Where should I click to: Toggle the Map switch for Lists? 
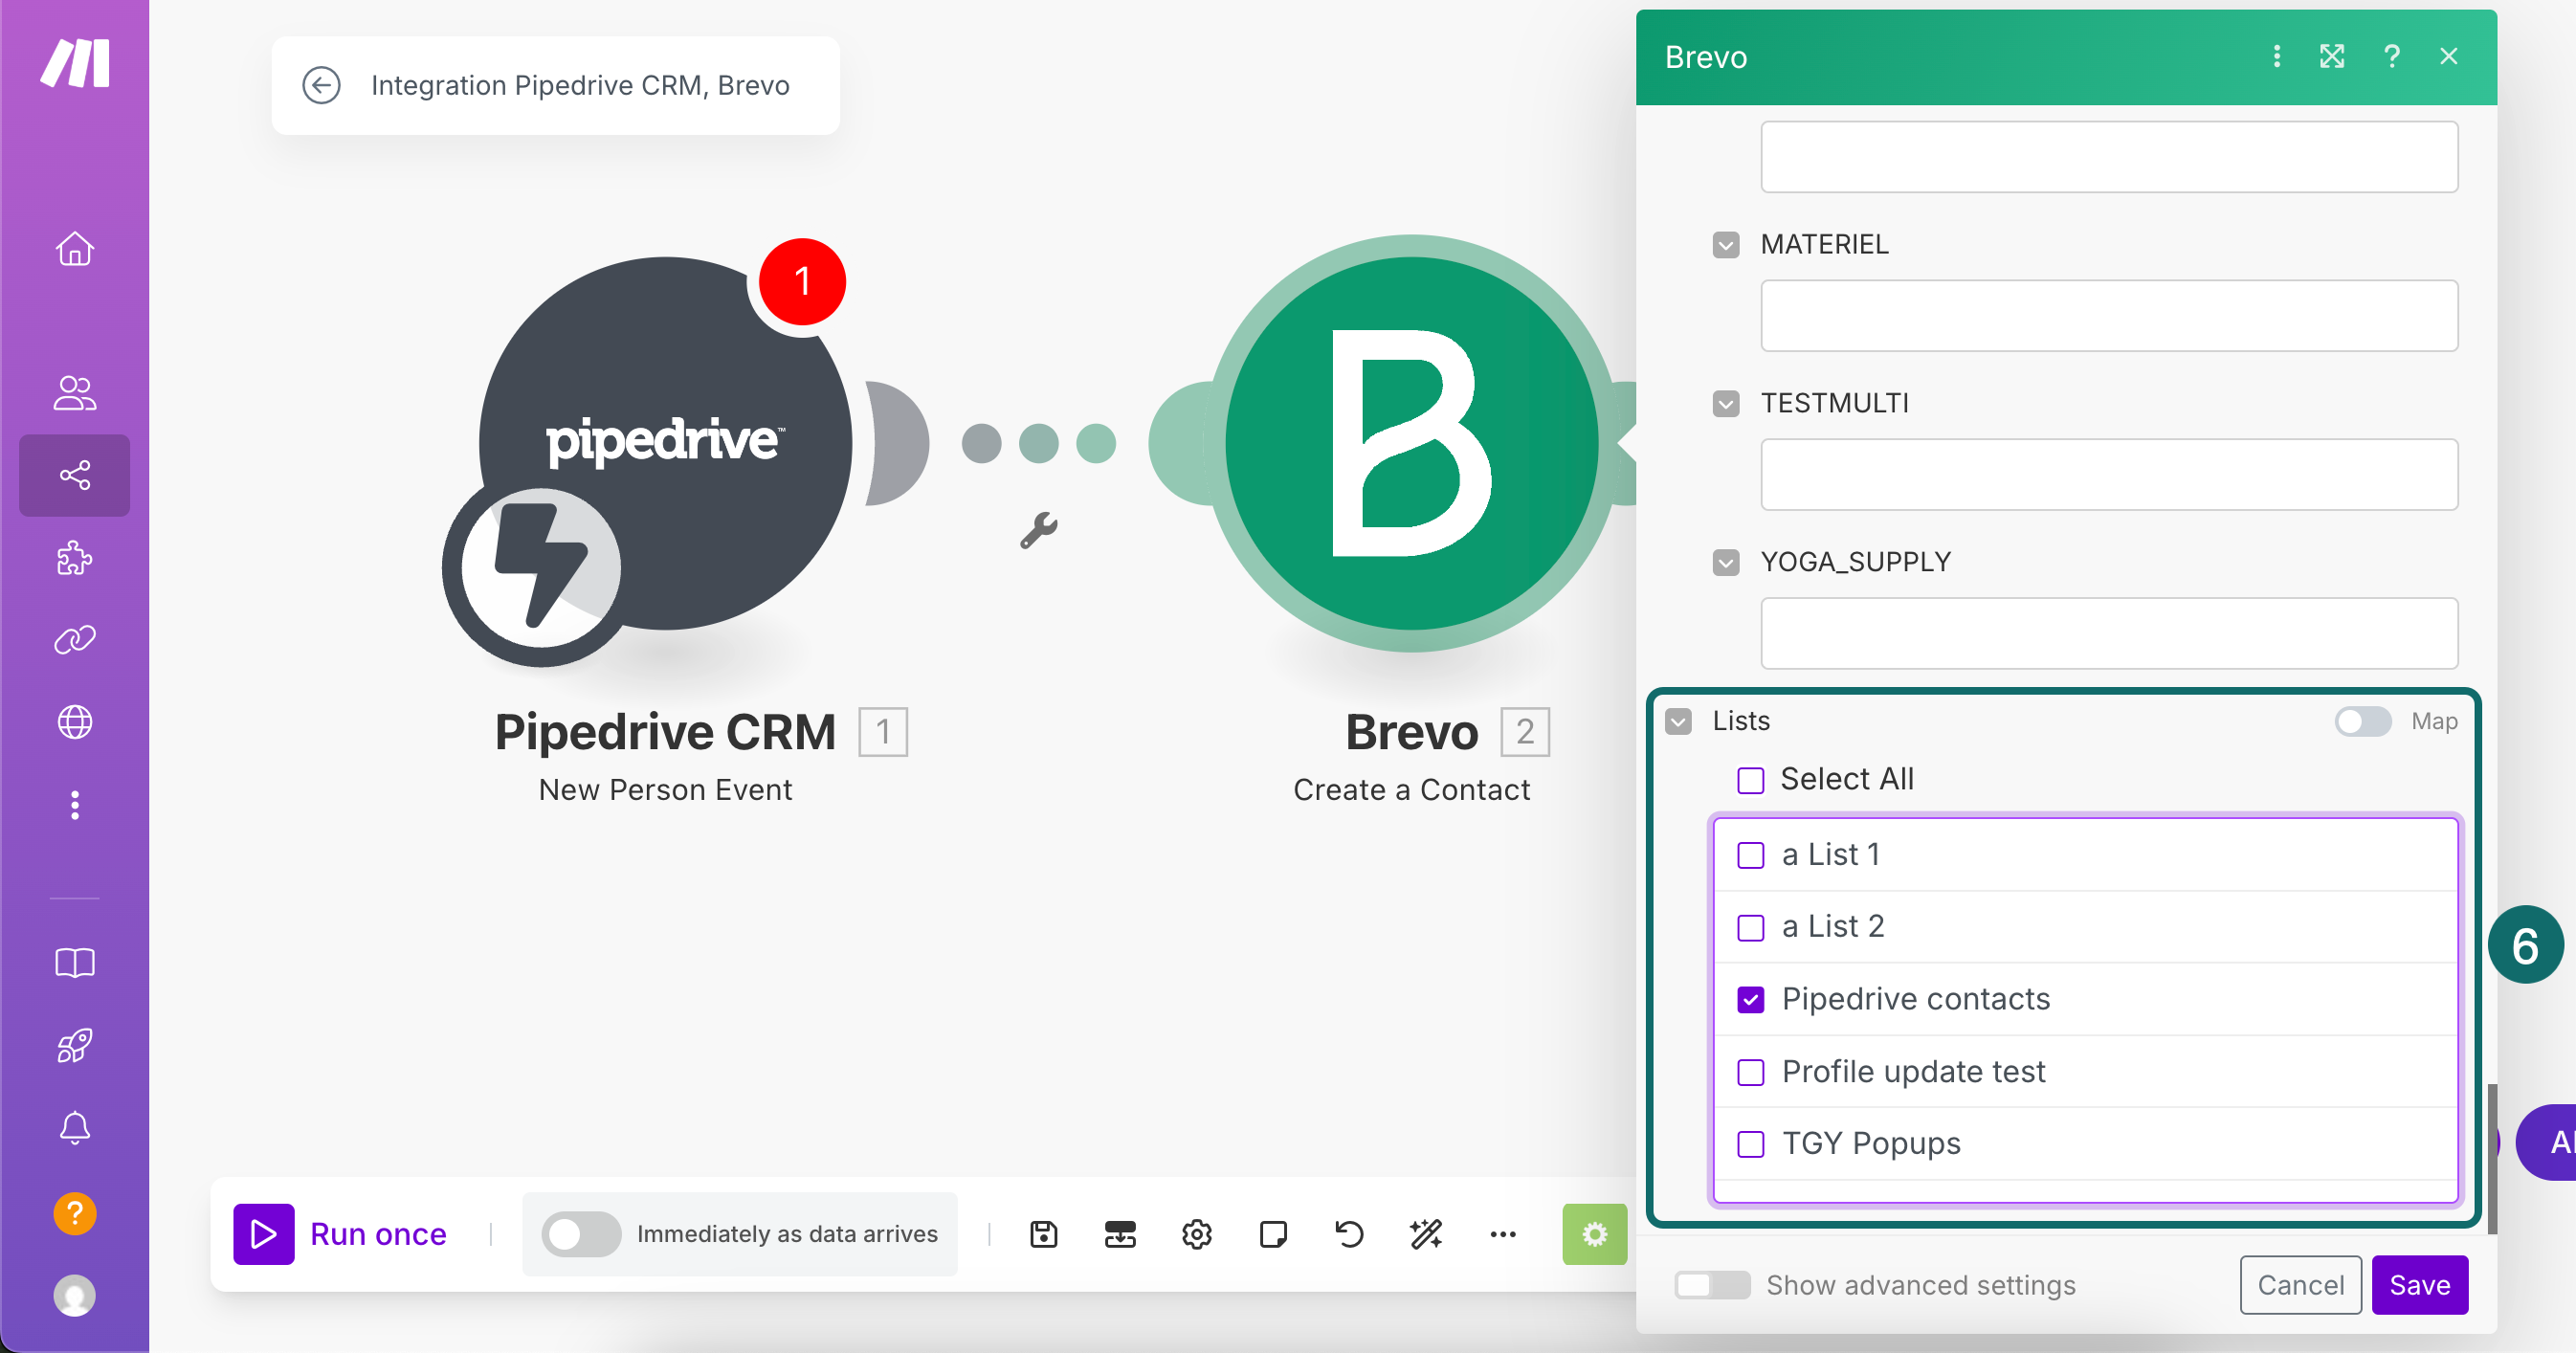[2362, 721]
